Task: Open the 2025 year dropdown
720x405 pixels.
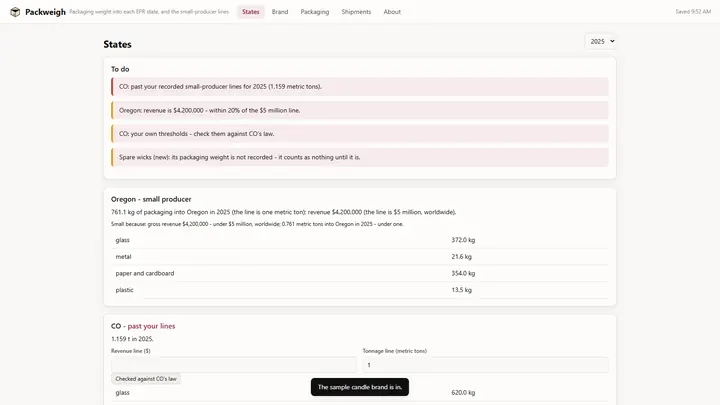Action: pyautogui.click(x=602, y=41)
